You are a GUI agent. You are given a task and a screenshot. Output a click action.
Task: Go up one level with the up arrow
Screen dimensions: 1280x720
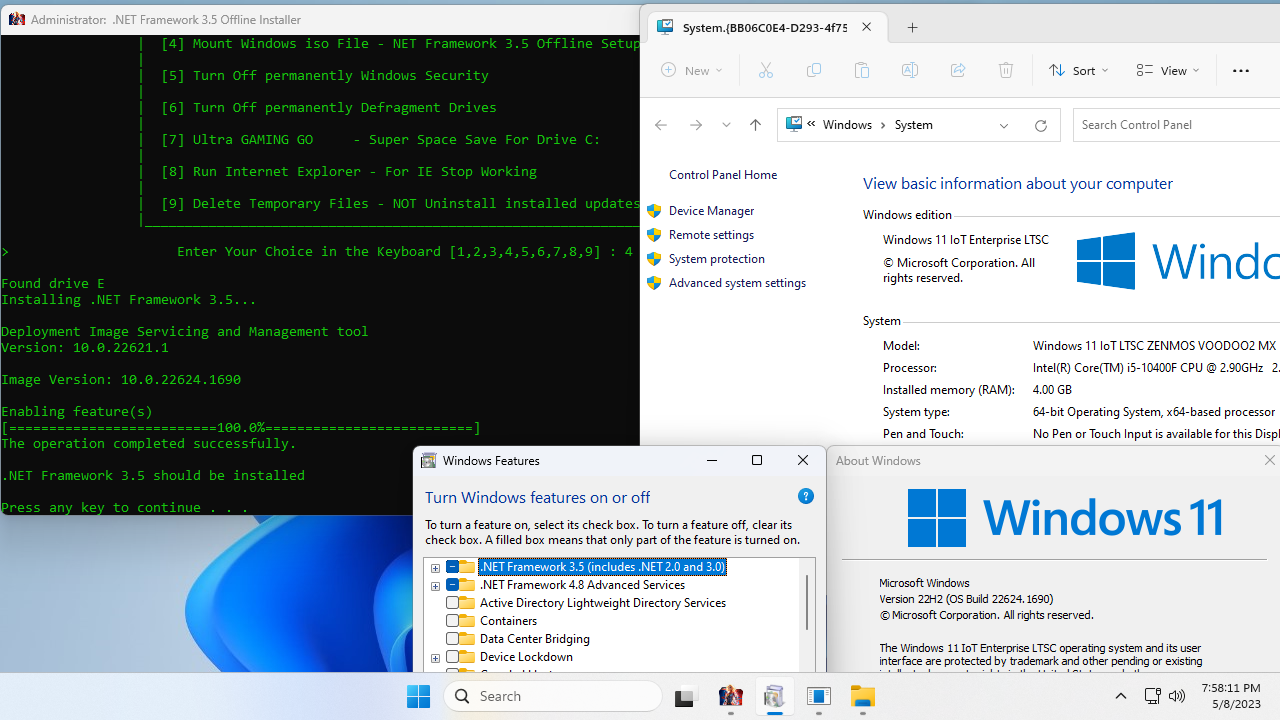coord(755,125)
